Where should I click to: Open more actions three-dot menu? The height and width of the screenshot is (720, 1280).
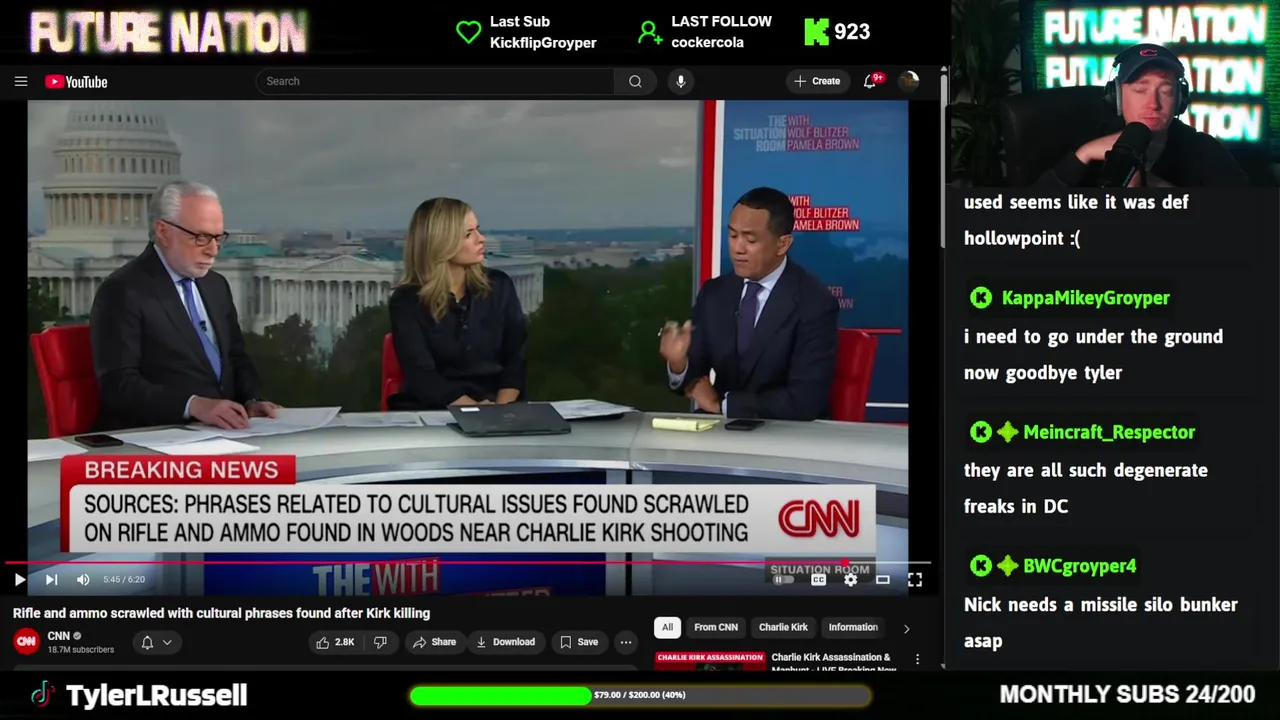[626, 642]
